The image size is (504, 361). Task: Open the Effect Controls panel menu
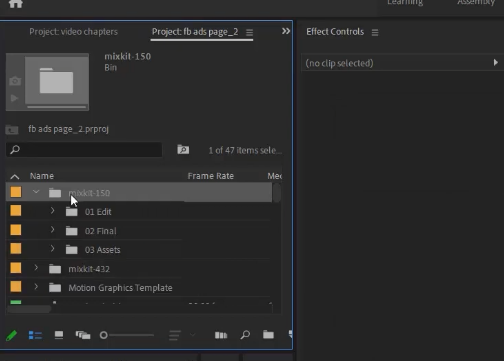(x=375, y=32)
